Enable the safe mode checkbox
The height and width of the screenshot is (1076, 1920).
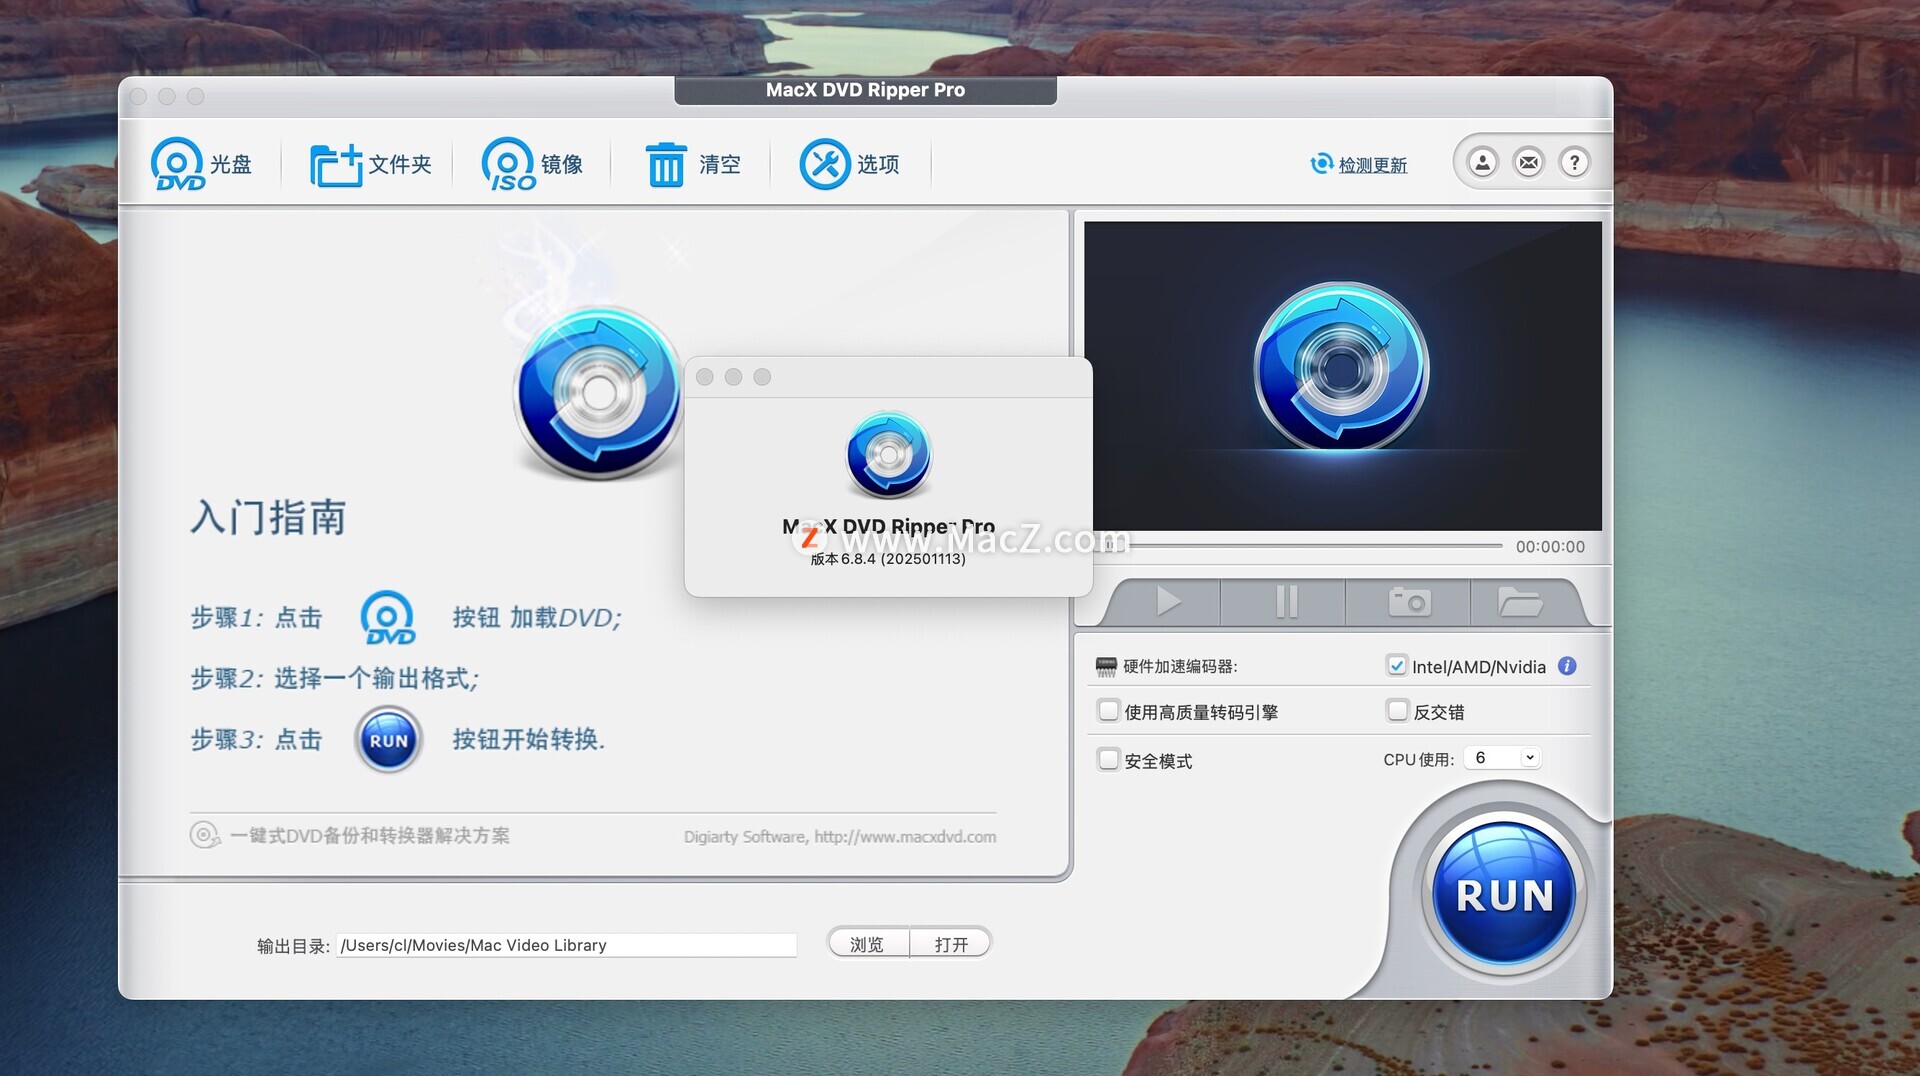tap(1108, 760)
